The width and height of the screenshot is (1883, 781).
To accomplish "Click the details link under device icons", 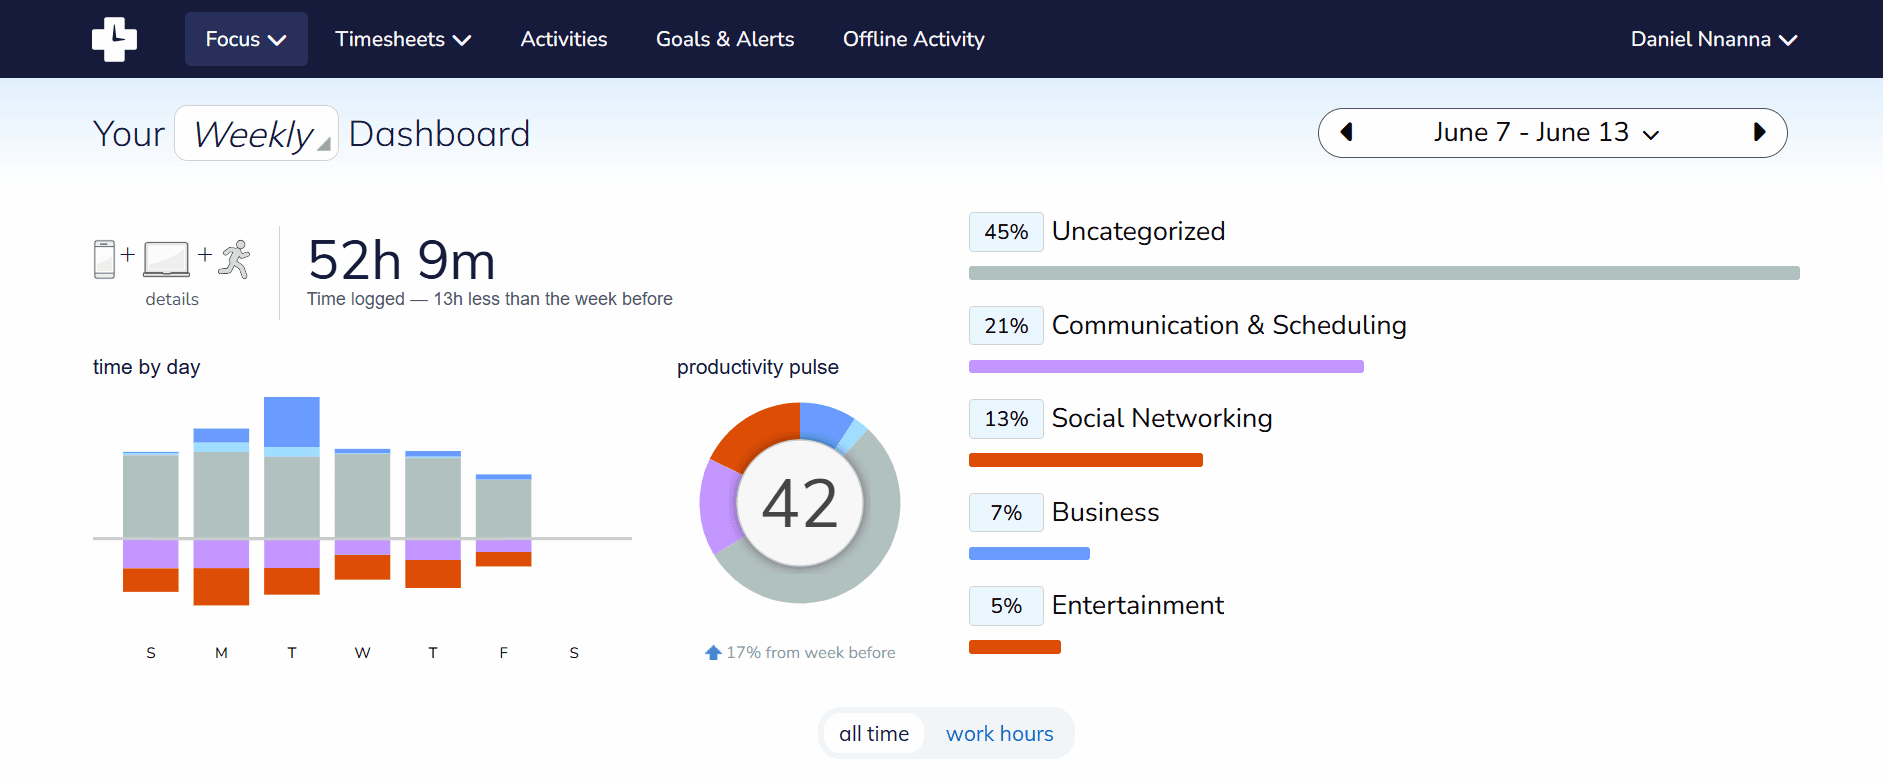I will (172, 299).
